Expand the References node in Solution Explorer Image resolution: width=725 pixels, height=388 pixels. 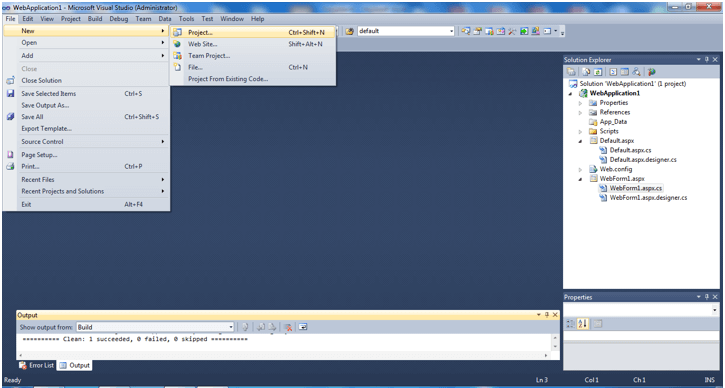[x=580, y=112]
